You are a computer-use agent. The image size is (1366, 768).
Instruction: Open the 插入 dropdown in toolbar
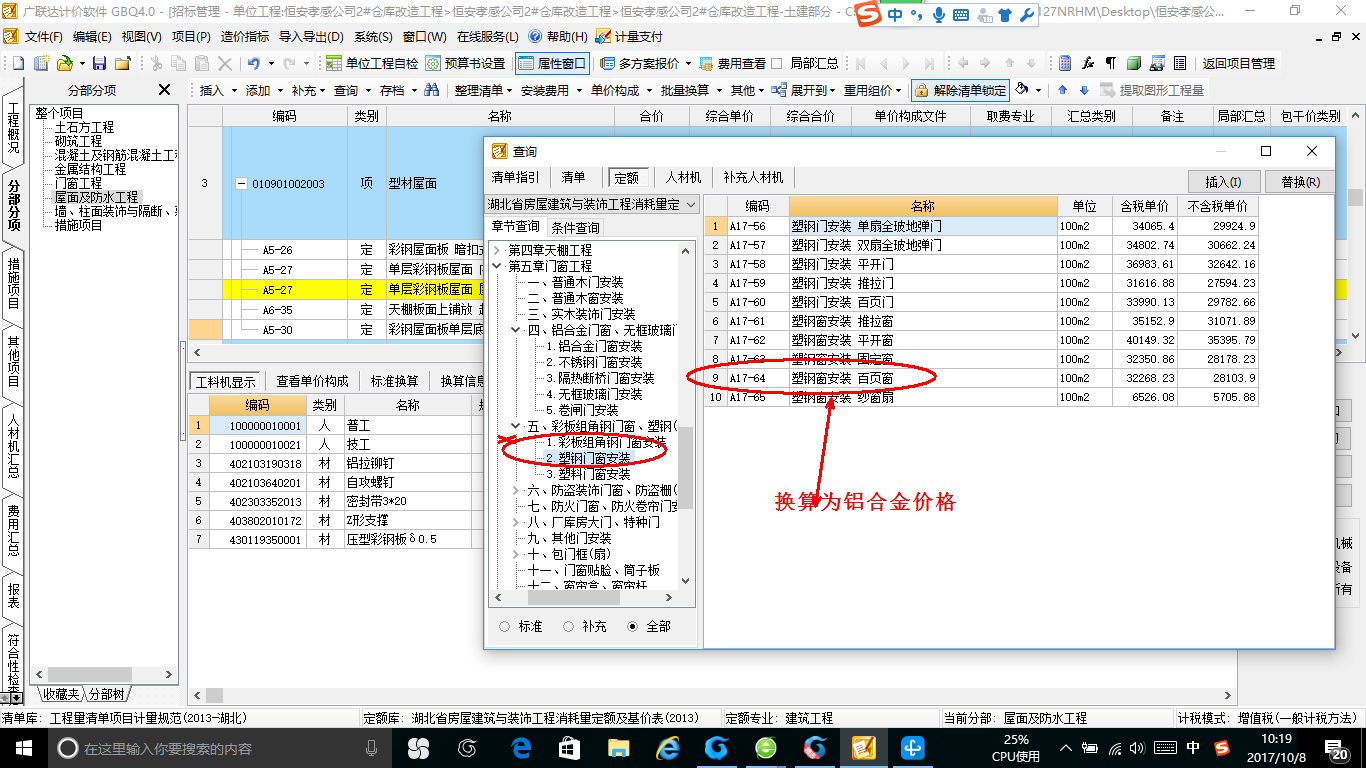point(218,90)
